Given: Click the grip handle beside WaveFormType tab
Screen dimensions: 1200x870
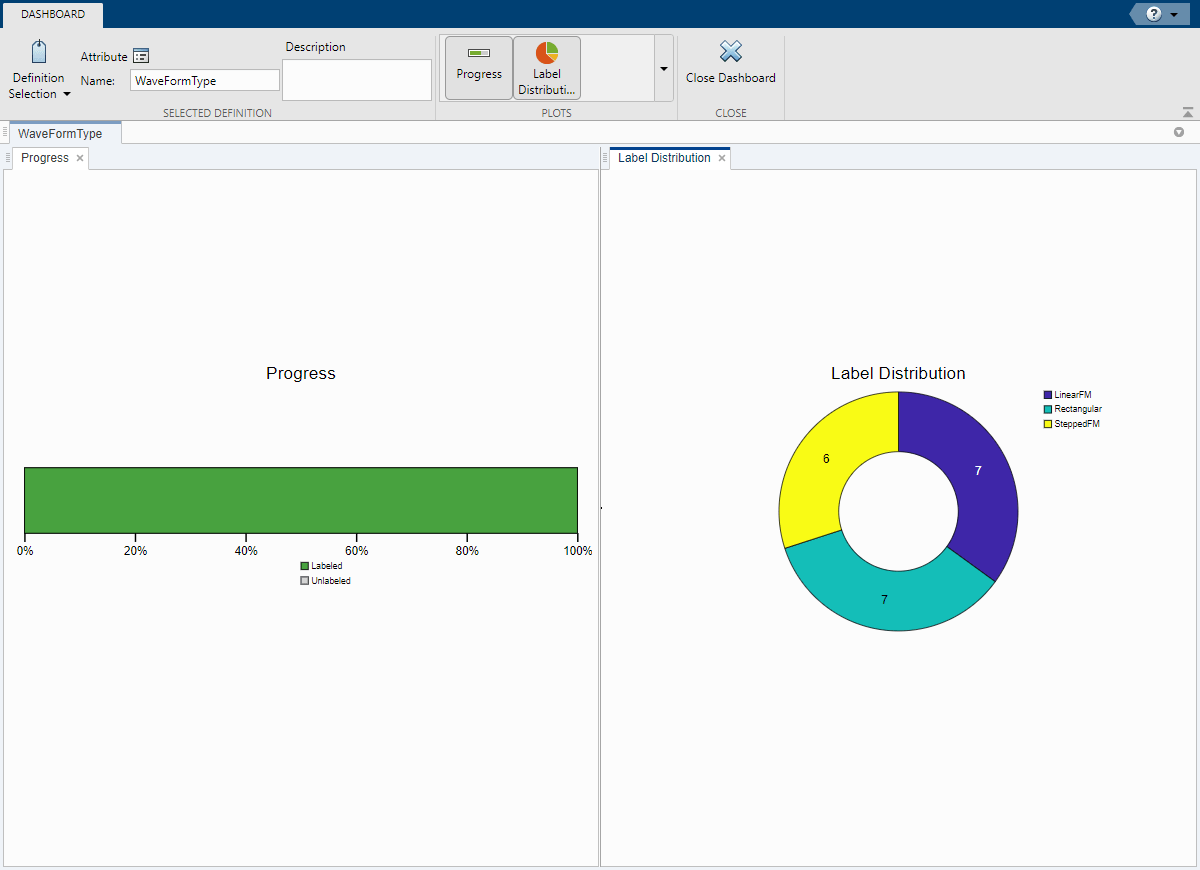Looking at the screenshot, I should click(x=5, y=132).
